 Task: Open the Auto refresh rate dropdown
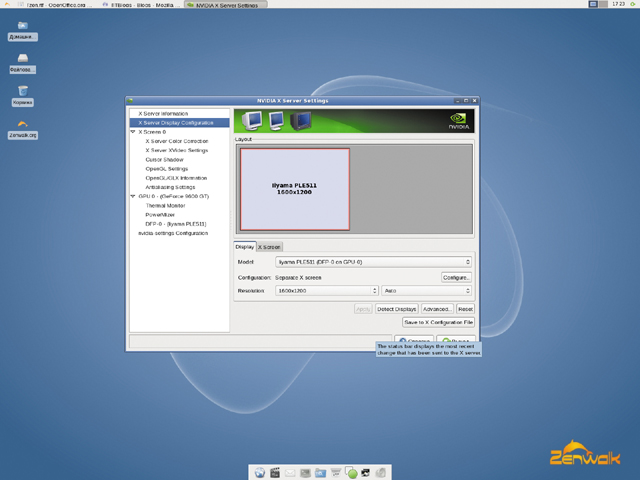427,291
